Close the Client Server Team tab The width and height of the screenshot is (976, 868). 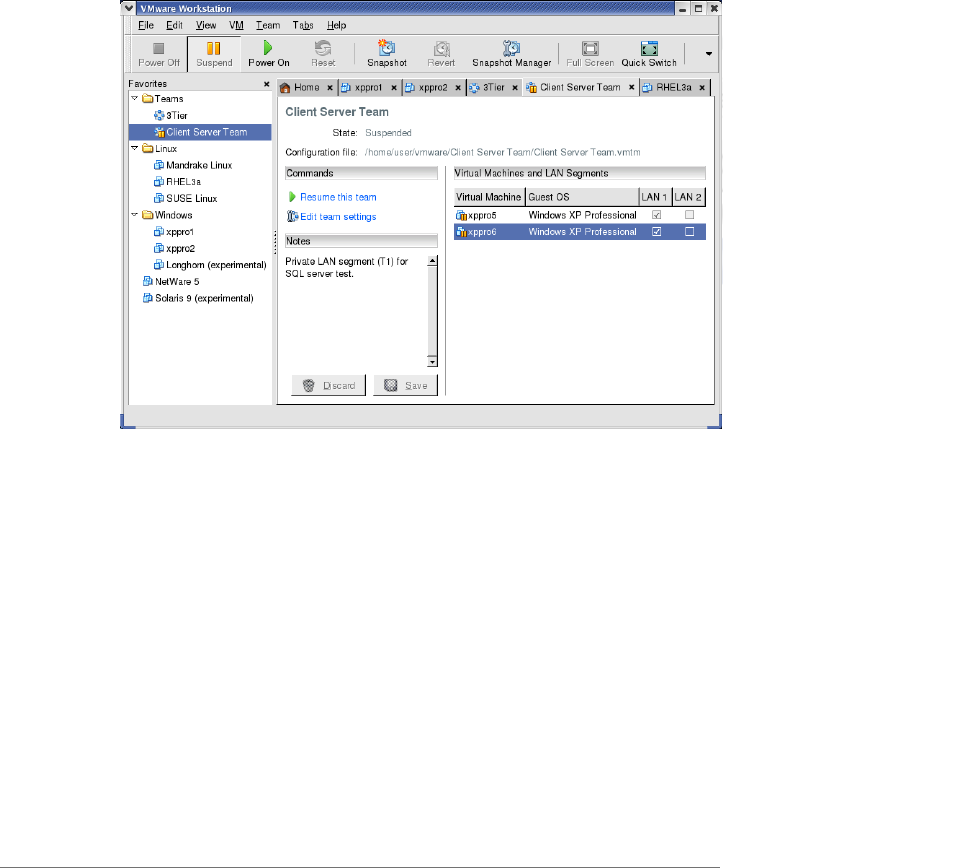pos(631,87)
